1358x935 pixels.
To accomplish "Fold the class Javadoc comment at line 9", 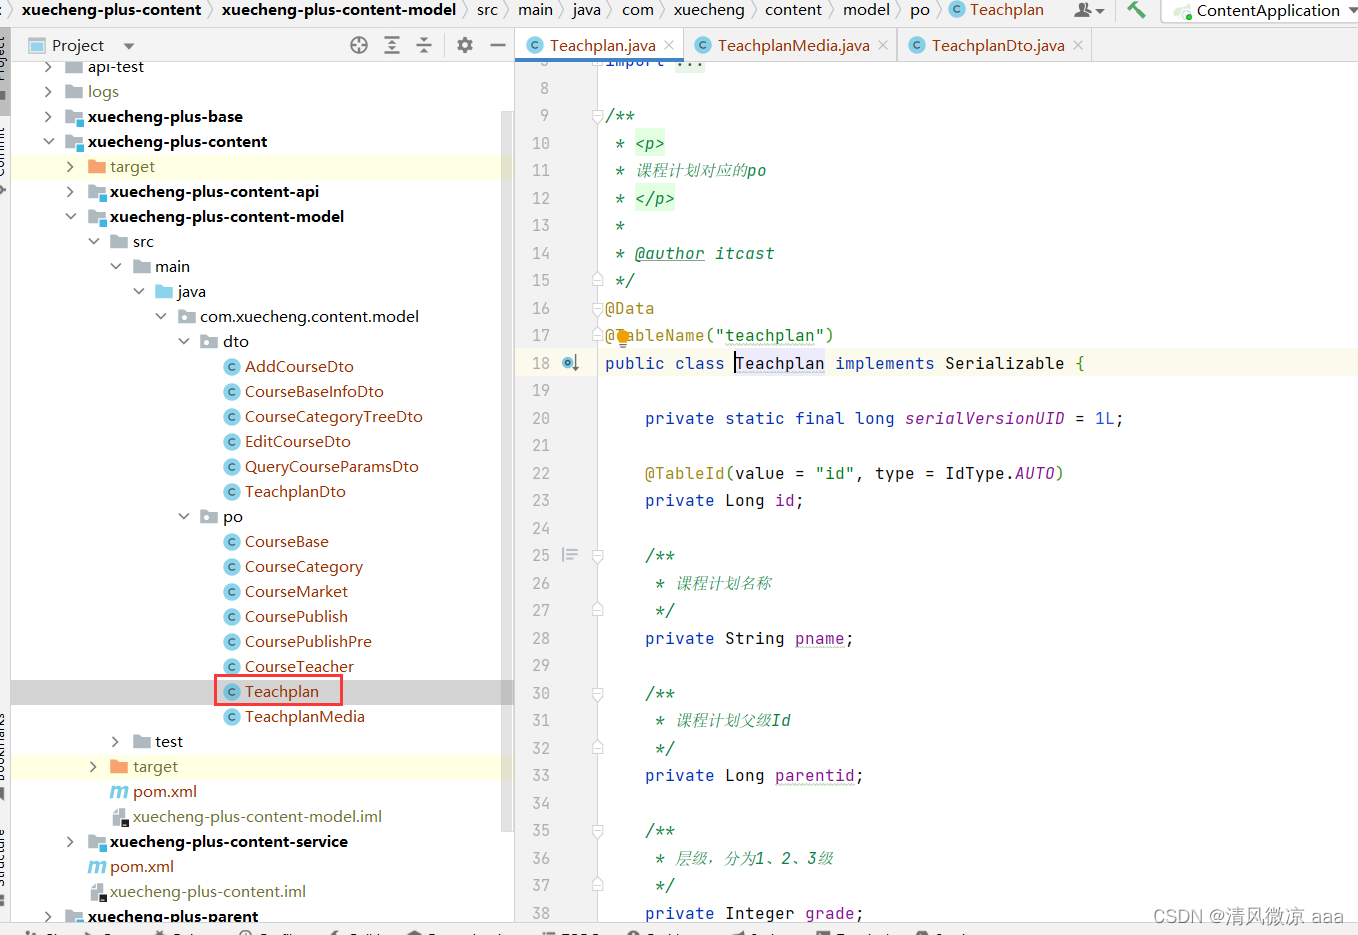I will pyautogui.click(x=597, y=116).
